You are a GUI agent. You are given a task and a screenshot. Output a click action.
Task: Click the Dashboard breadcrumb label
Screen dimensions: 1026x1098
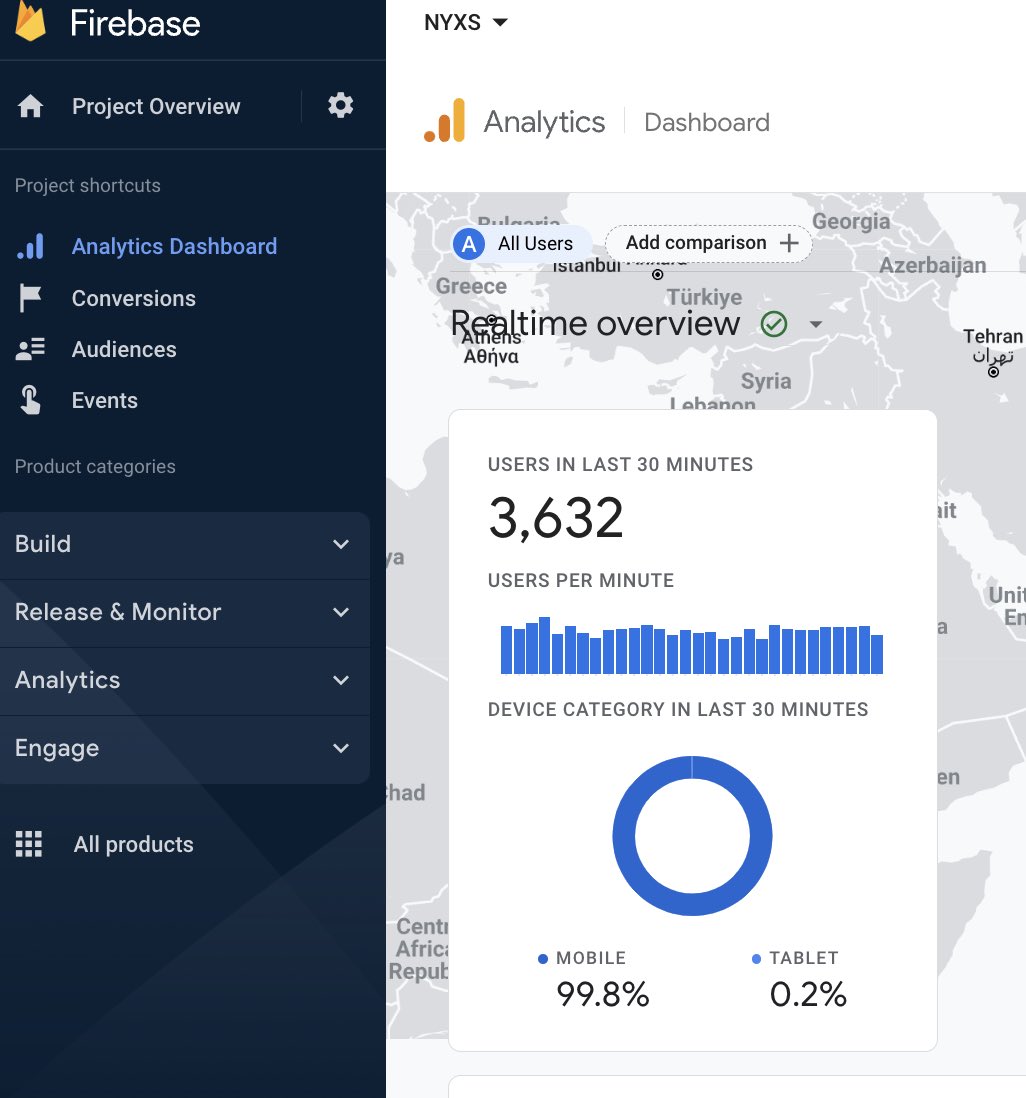[x=707, y=123]
